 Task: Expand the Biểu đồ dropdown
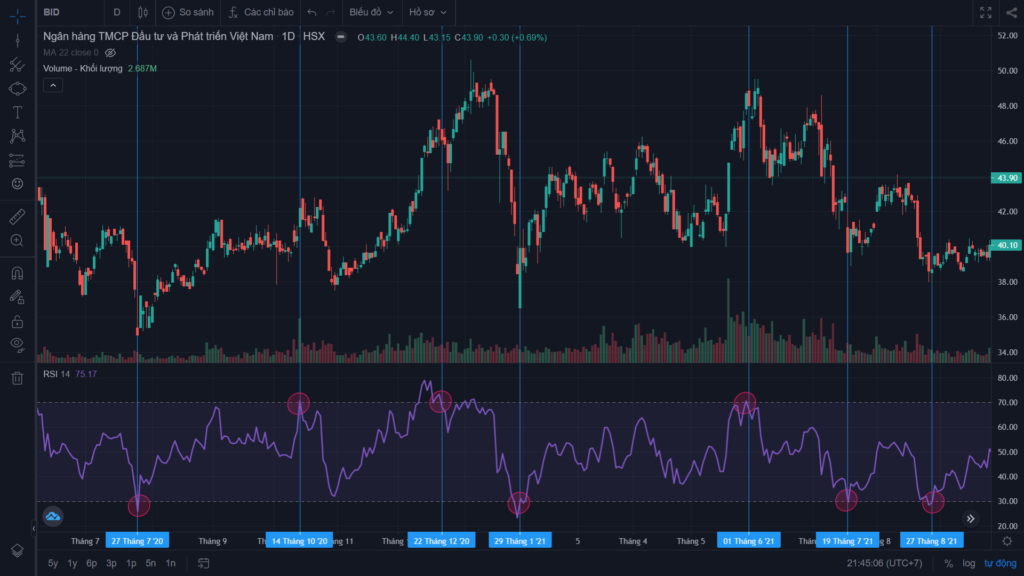click(371, 12)
